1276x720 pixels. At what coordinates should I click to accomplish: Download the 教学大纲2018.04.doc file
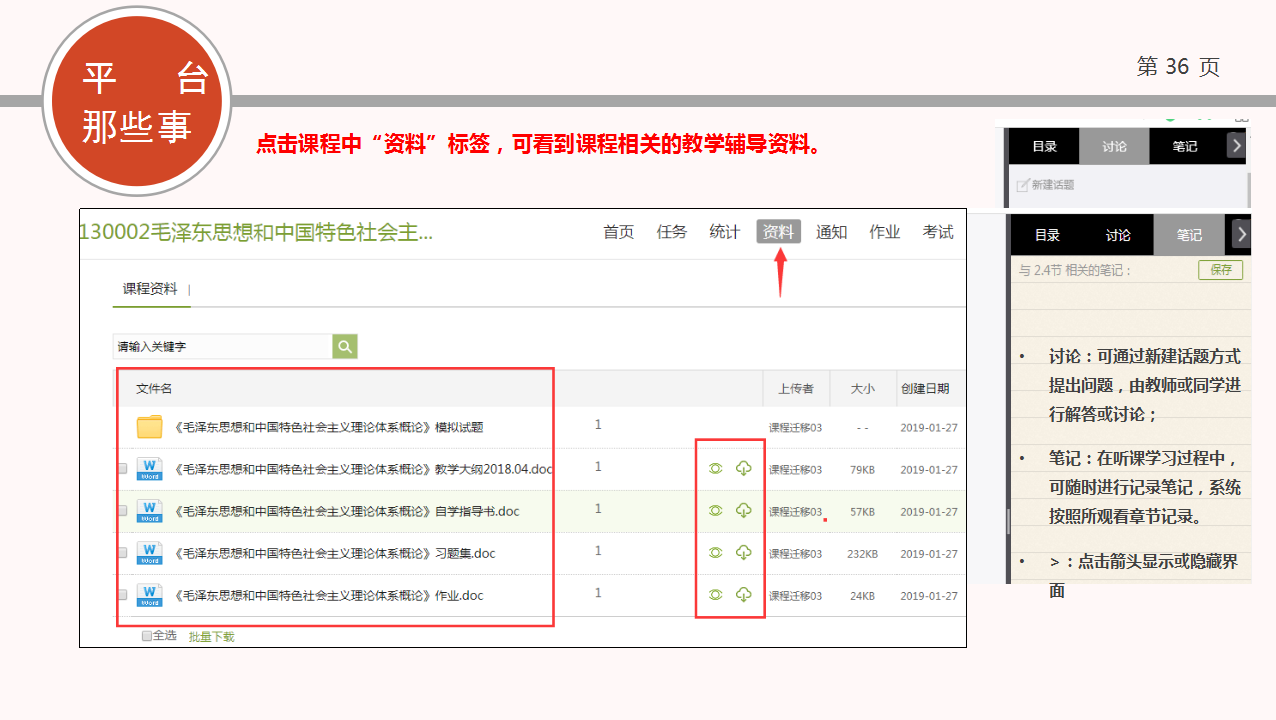click(x=743, y=468)
